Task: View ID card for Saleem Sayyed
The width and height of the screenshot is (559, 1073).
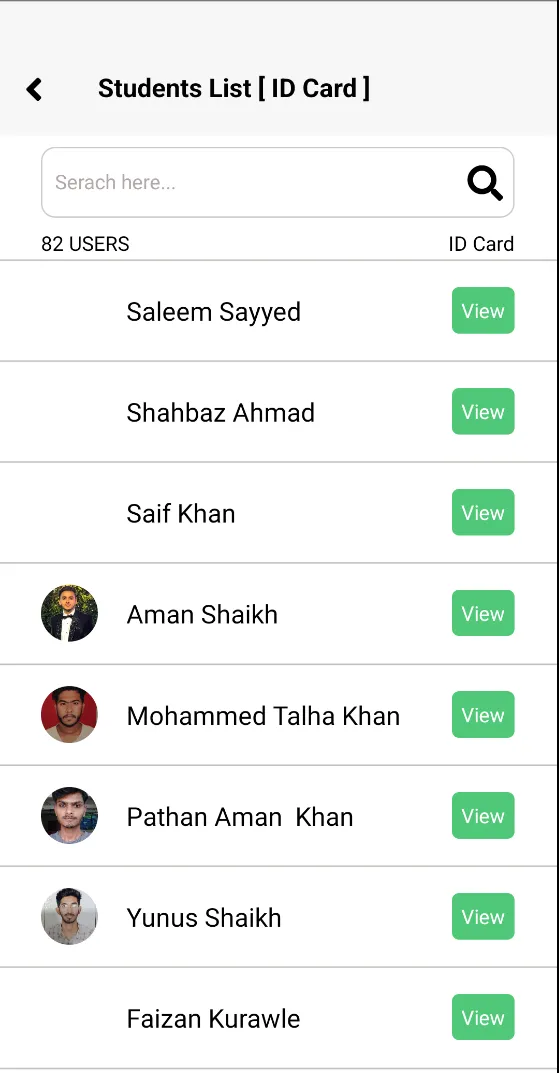Action: click(x=483, y=311)
